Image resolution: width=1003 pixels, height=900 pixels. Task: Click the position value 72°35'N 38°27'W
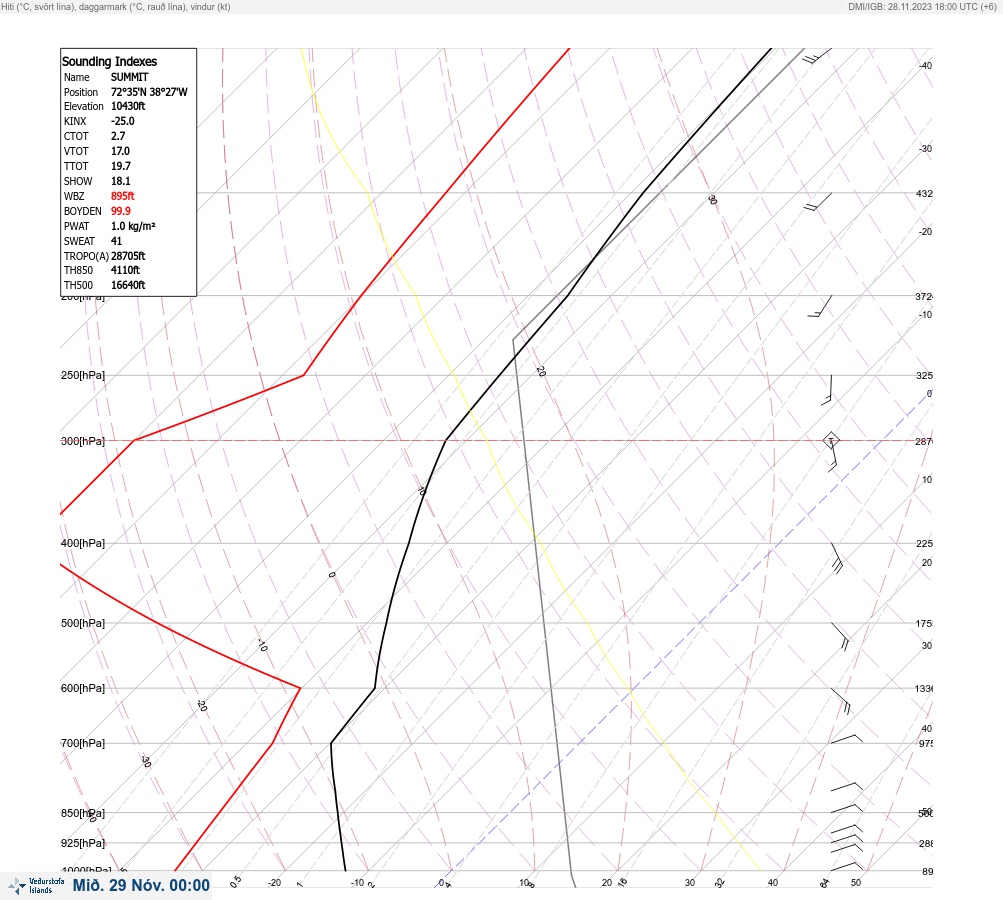149,92
